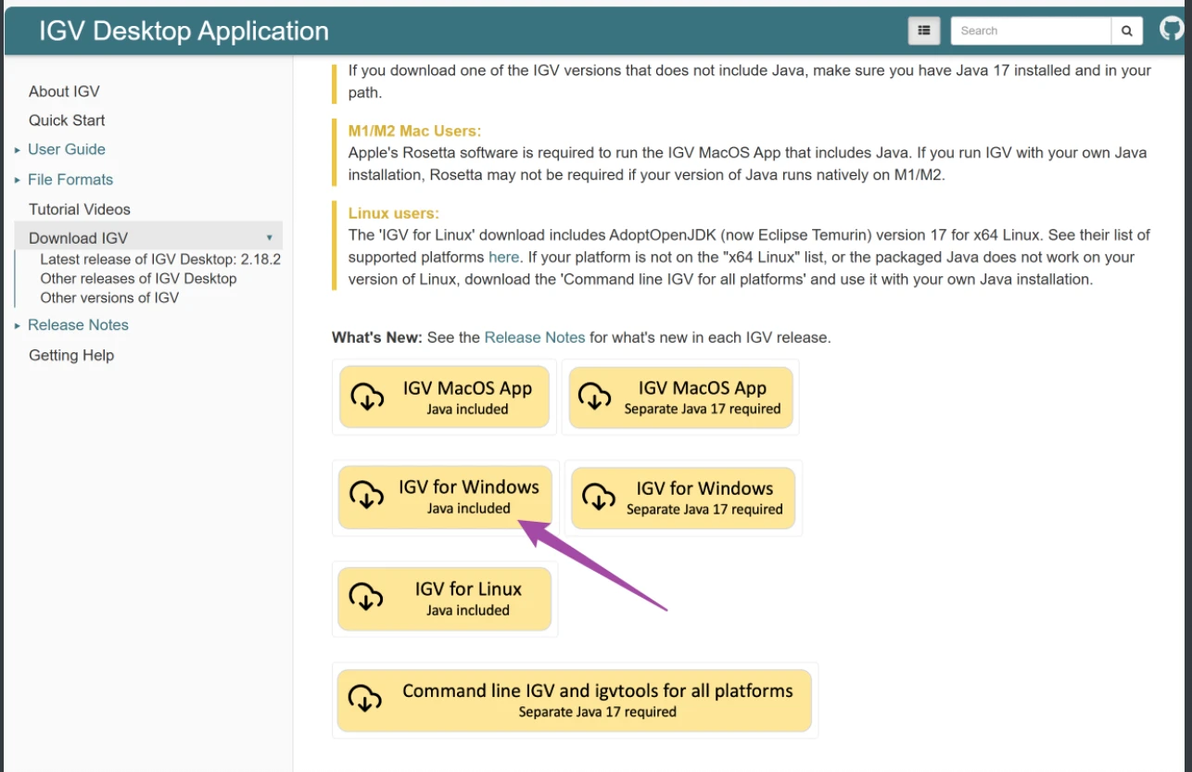Click download icon on Windows Java included button

tap(366, 495)
